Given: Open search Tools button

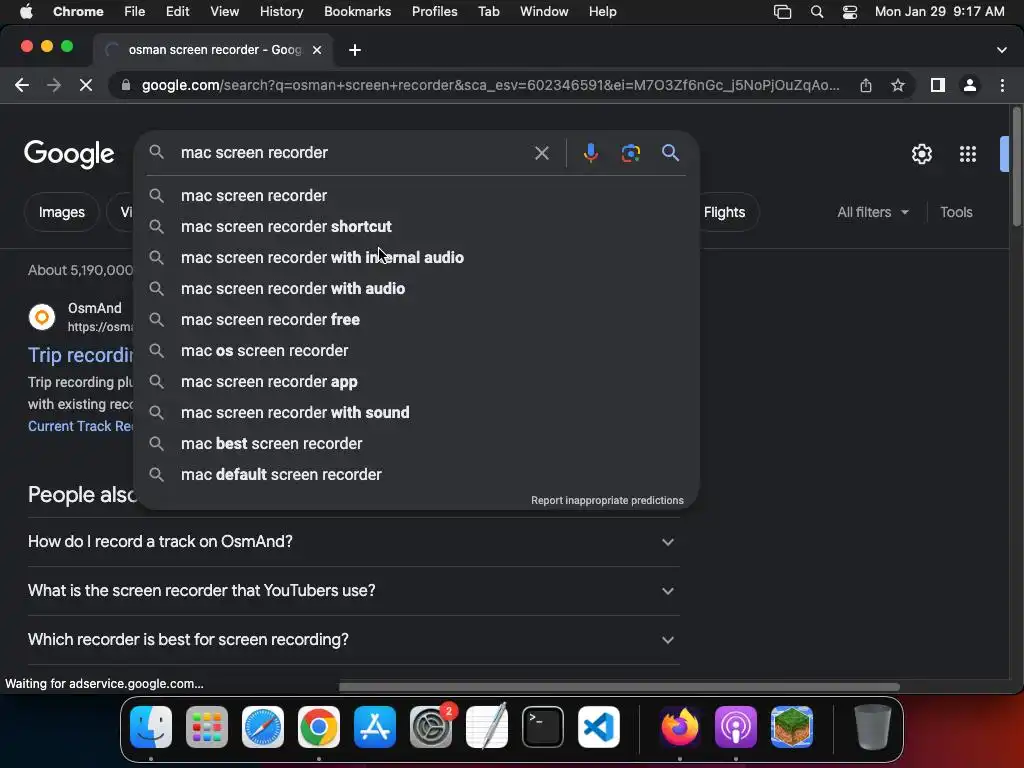Looking at the screenshot, I should (956, 212).
